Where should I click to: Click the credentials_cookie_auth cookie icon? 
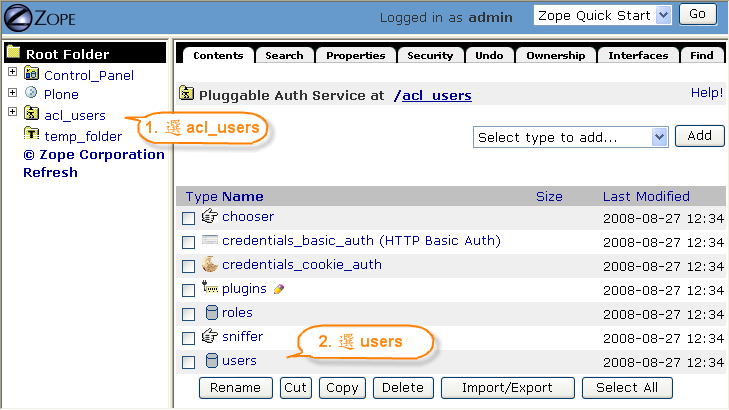pos(210,264)
